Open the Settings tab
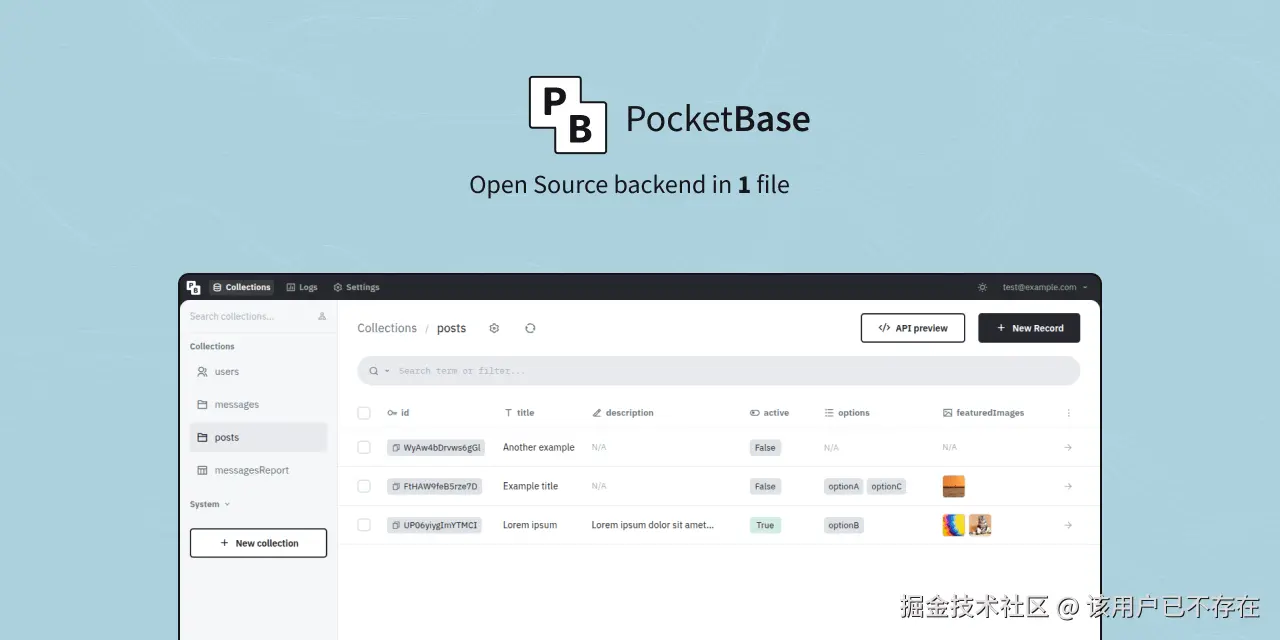Screen dimensions: 1280x640 [356, 287]
